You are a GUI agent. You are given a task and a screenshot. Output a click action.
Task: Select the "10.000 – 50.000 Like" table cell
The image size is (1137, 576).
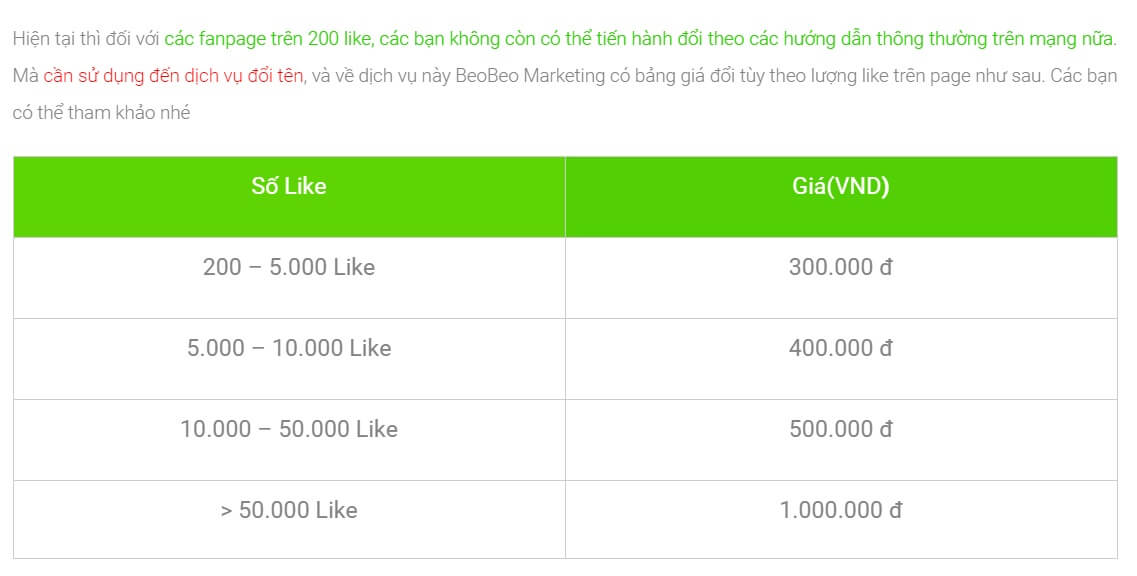289,430
